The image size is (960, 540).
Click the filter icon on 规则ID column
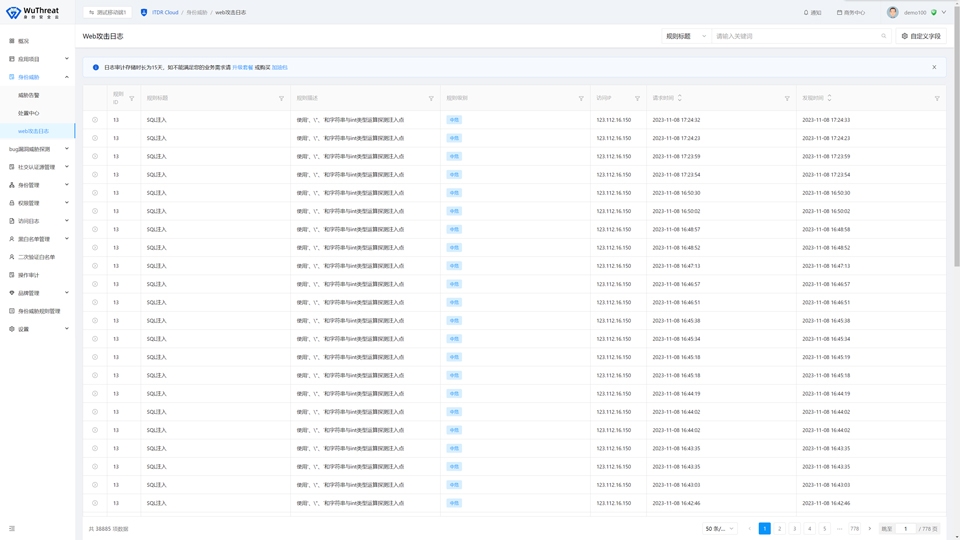(132, 99)
